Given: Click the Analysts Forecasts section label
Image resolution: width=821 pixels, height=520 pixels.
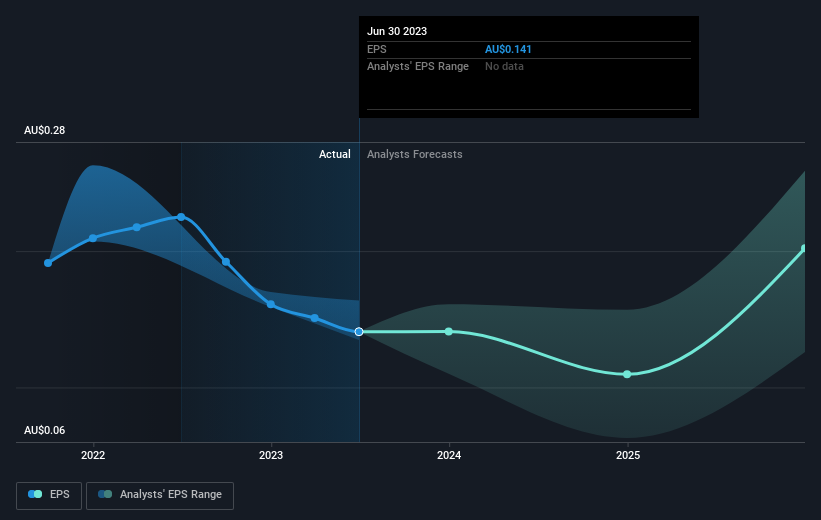Looking at the screenshot, I should tap(415, 154).
